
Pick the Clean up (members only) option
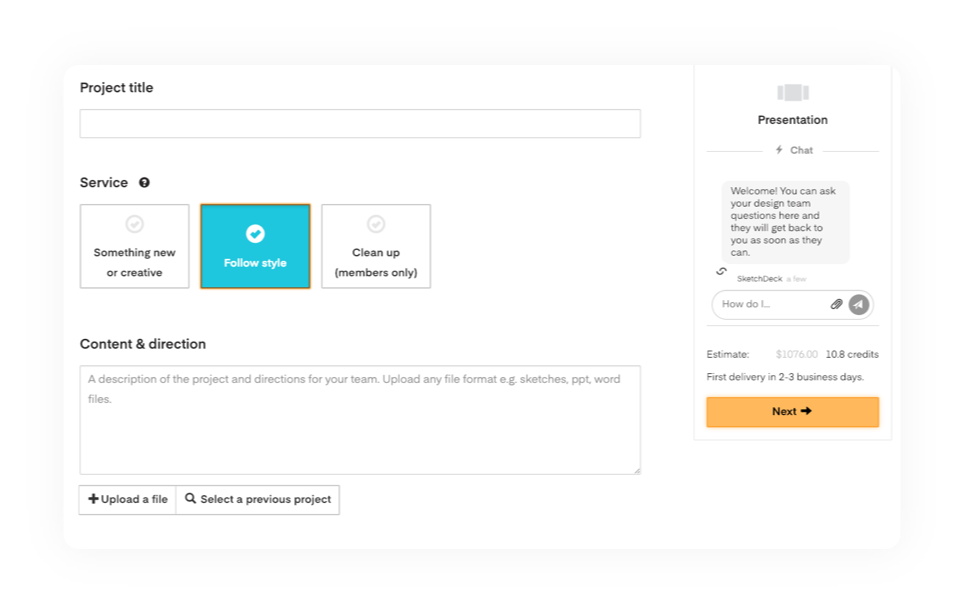(376, 246)
